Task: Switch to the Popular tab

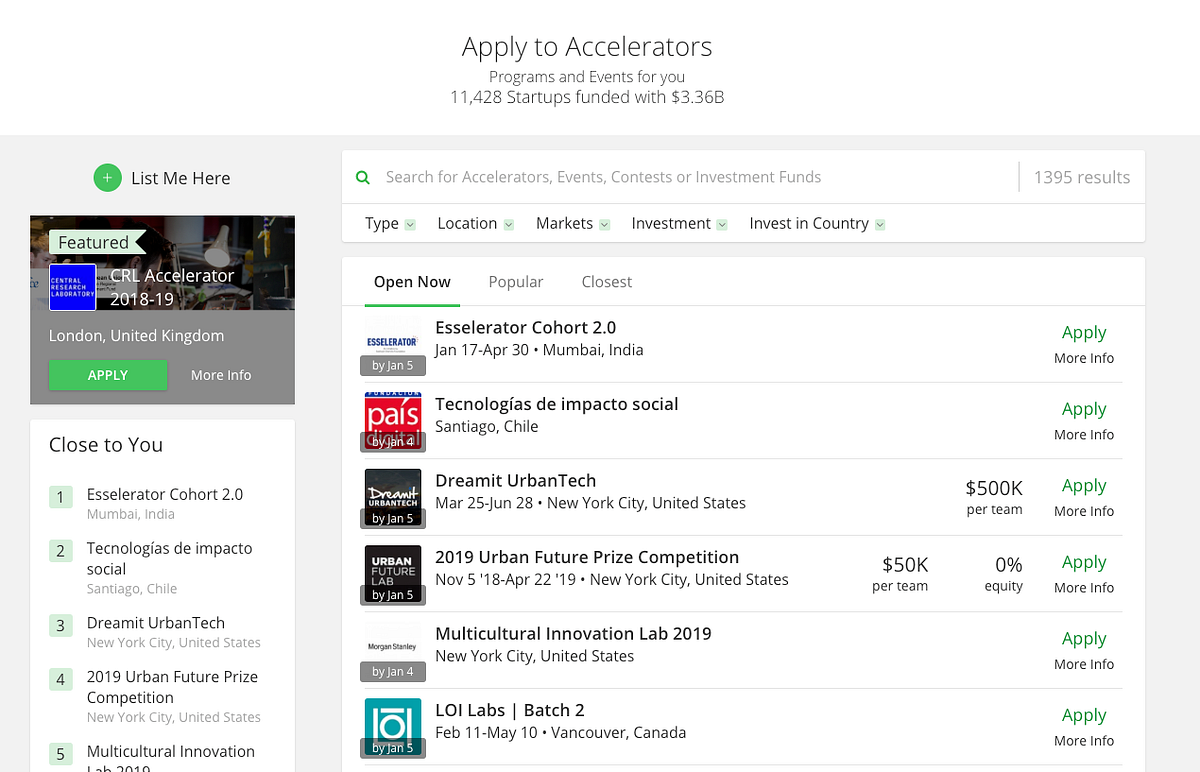Action: [516, 282]
